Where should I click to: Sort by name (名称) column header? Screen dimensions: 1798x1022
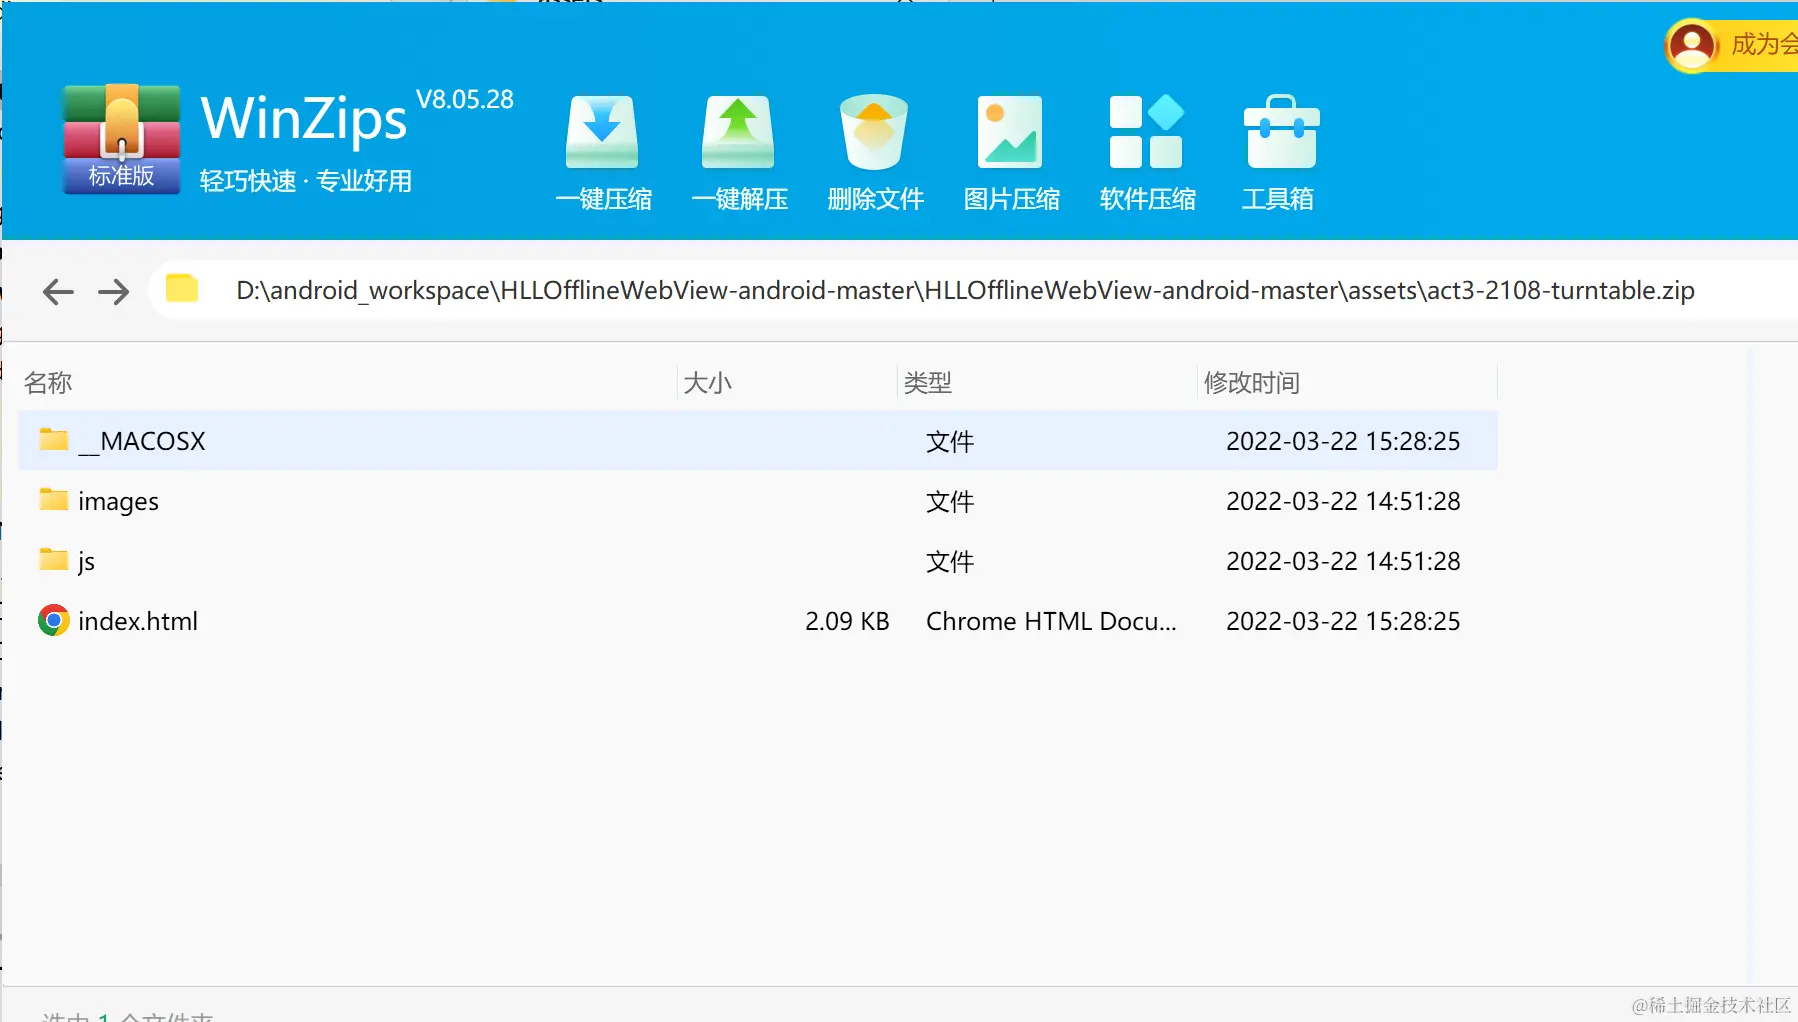[x=48, y=383]
